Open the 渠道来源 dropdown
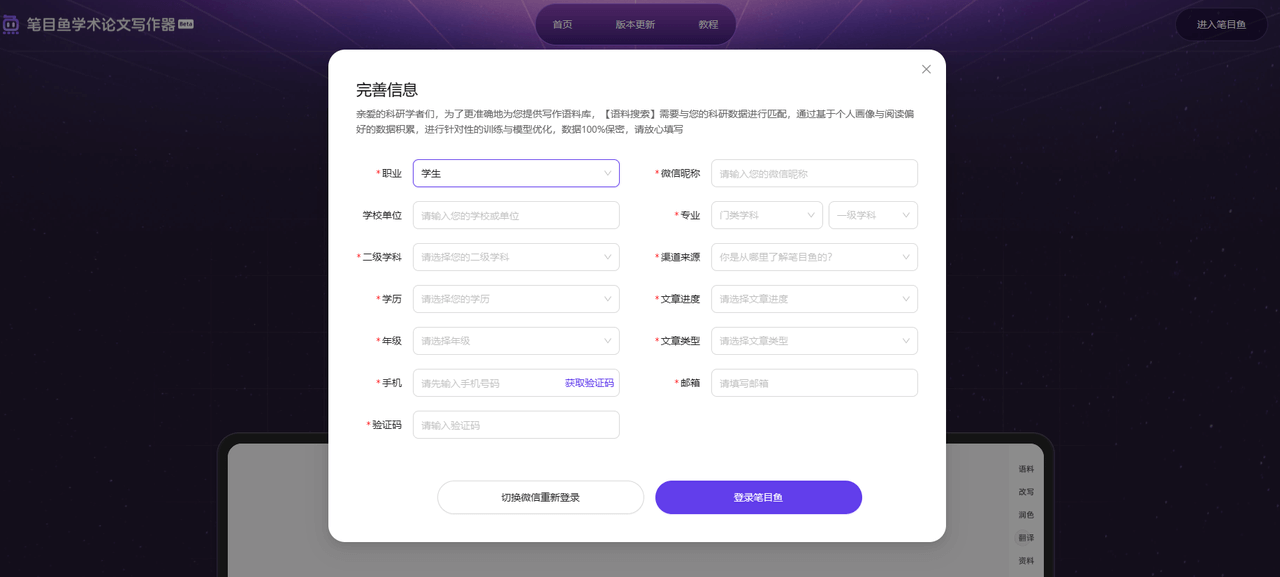1280x577 pixels. 814,257
